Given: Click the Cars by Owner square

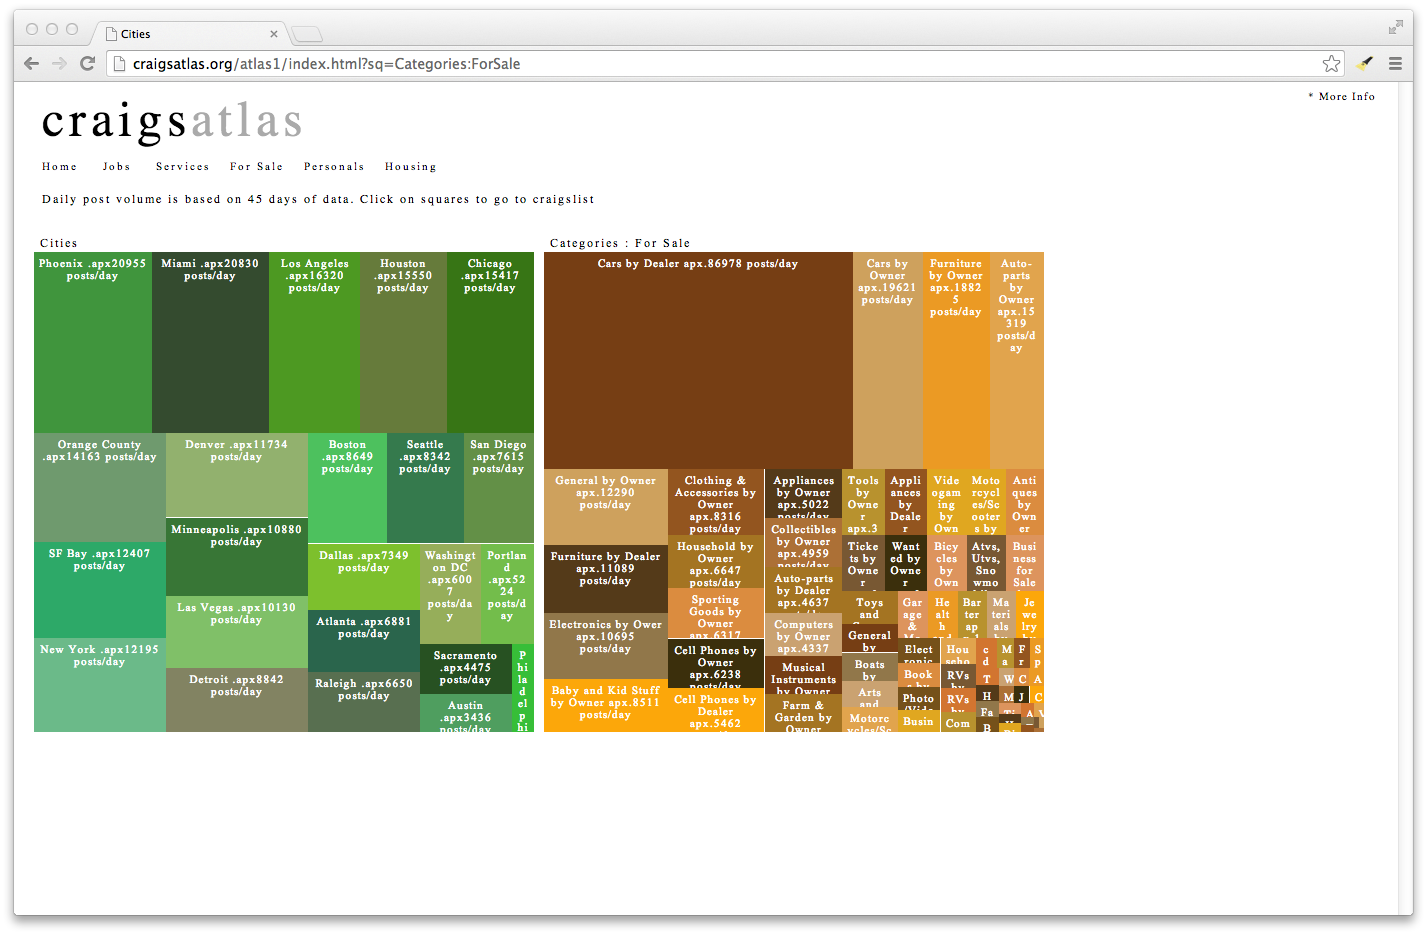Looking at the screenshot, I should [888, 361].
